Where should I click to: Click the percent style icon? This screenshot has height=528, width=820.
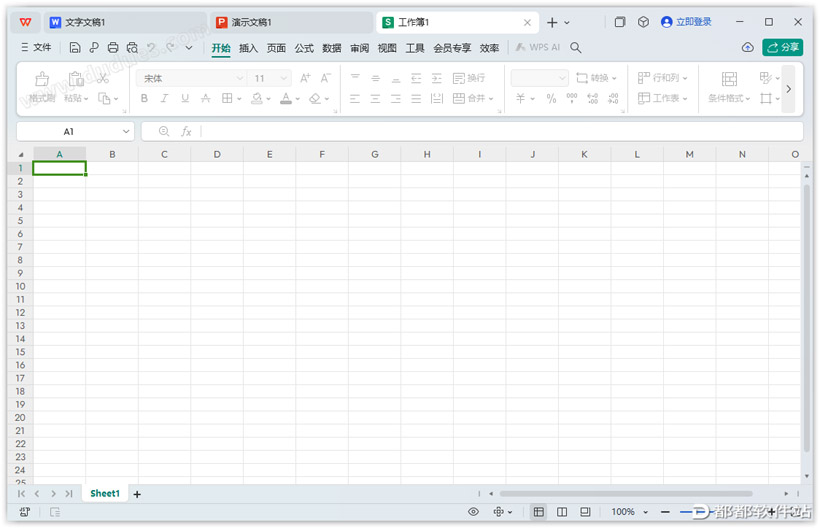551,98
